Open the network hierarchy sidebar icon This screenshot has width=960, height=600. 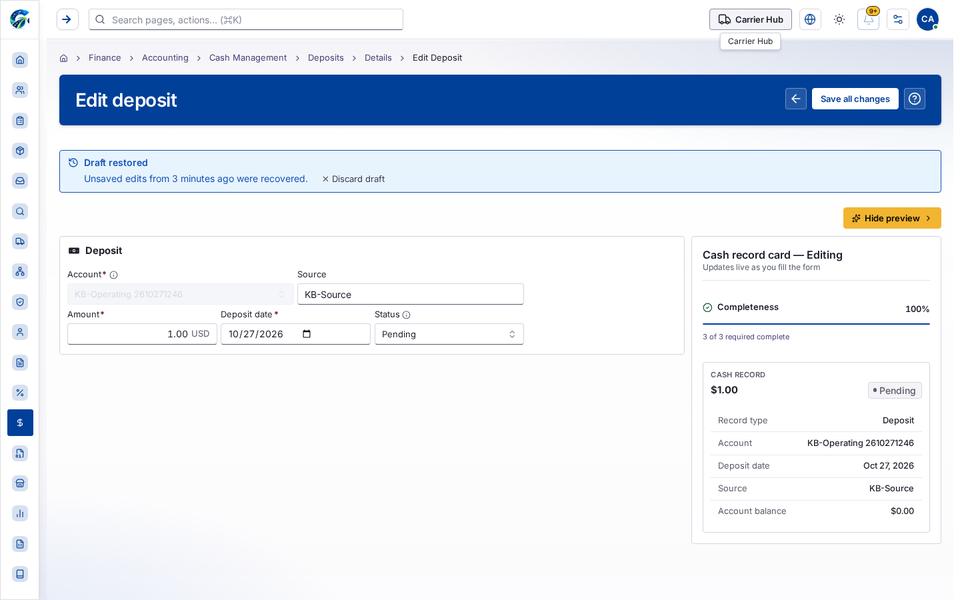20,271
